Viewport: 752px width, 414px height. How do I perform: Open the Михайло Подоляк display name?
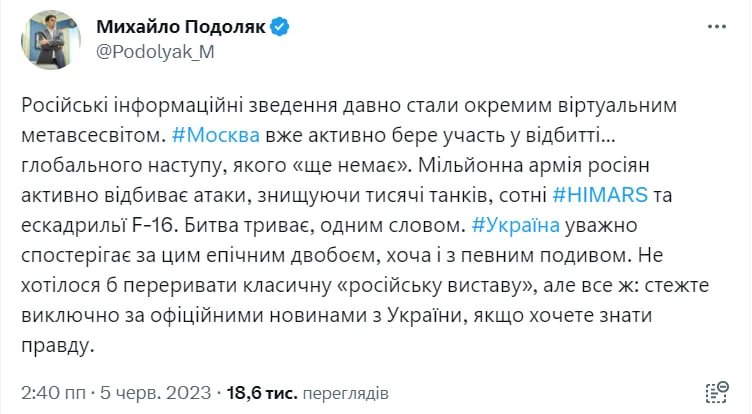click(181, 26)
